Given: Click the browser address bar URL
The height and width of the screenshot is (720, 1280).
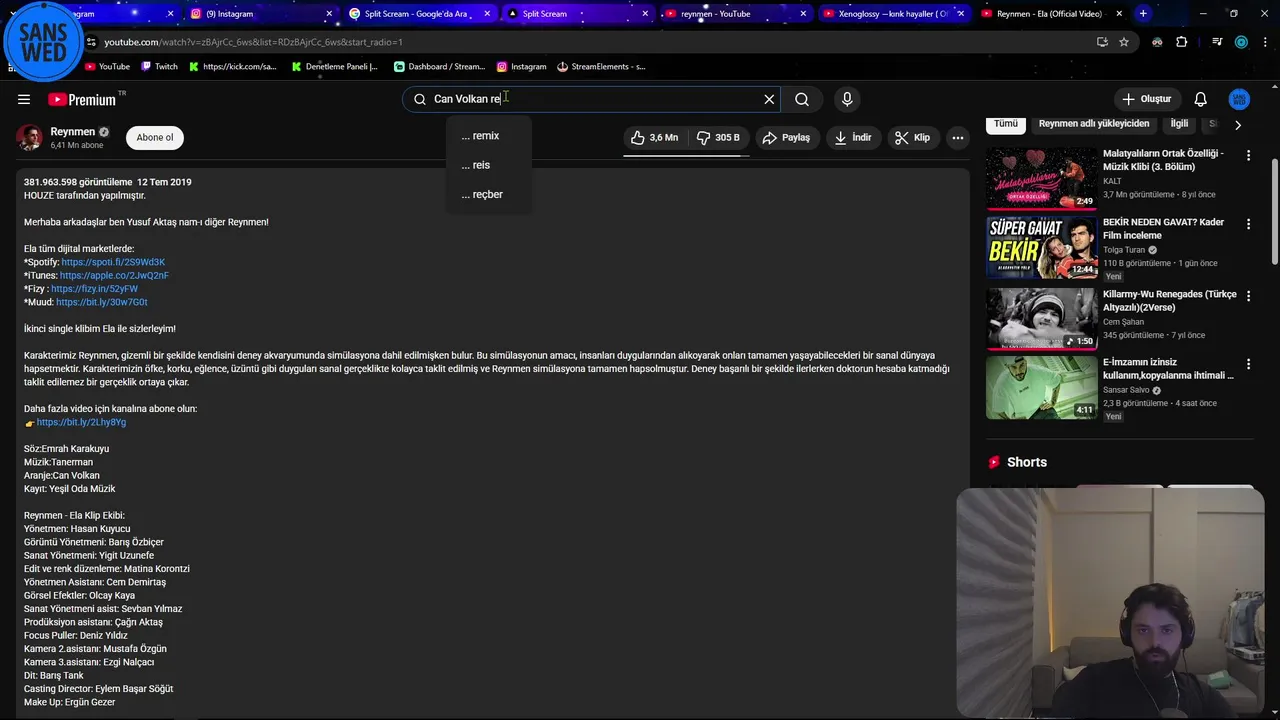Looking at the screenshot, I should (x=254, y=42).
